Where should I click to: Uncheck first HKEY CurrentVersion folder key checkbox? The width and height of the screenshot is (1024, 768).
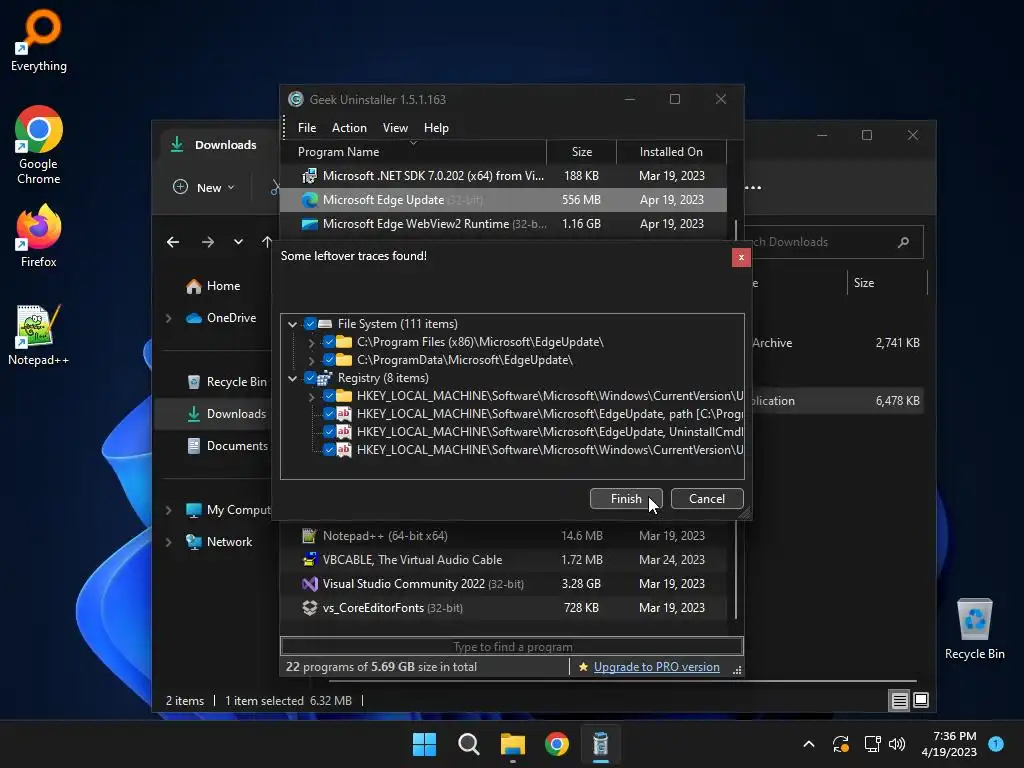tap(329, 396)
